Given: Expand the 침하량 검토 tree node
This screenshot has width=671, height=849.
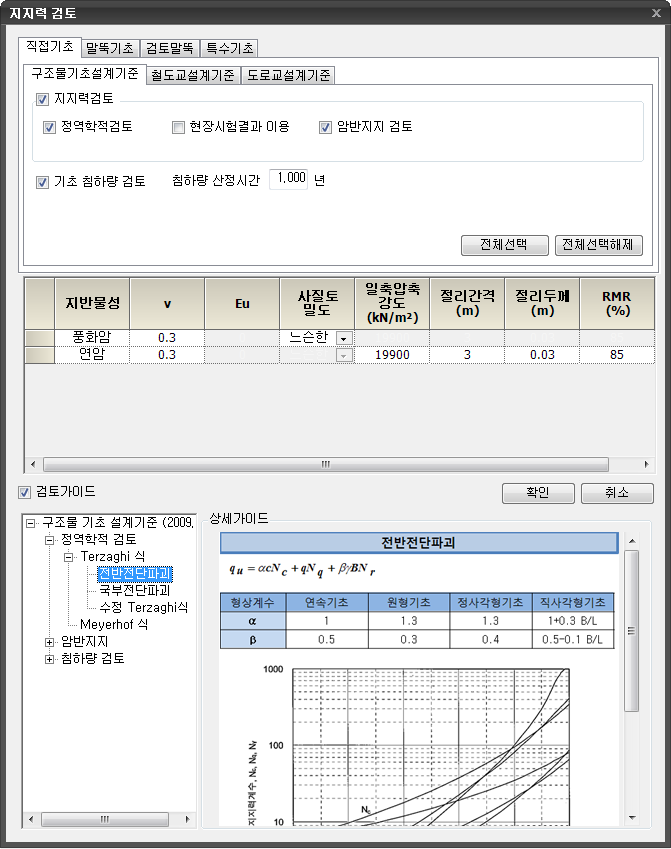Looking at the screenshot, I should tap(51, 659).
